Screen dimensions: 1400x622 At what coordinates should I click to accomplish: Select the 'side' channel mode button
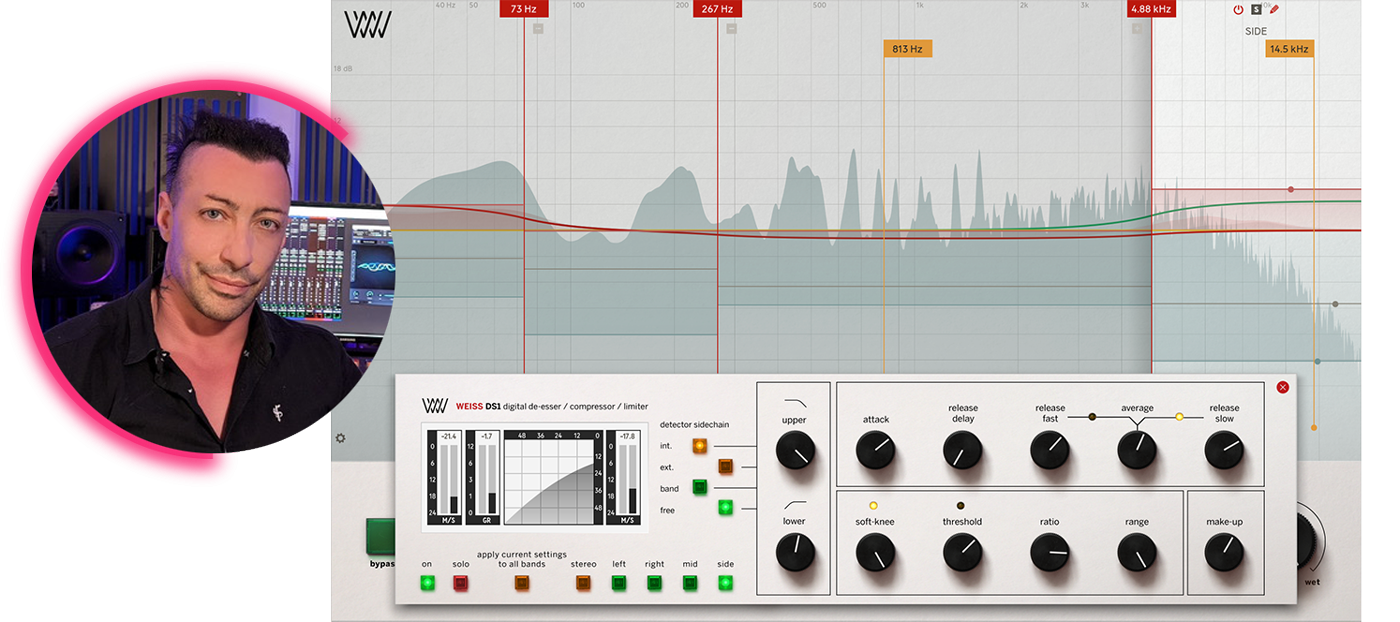point(725,583)
